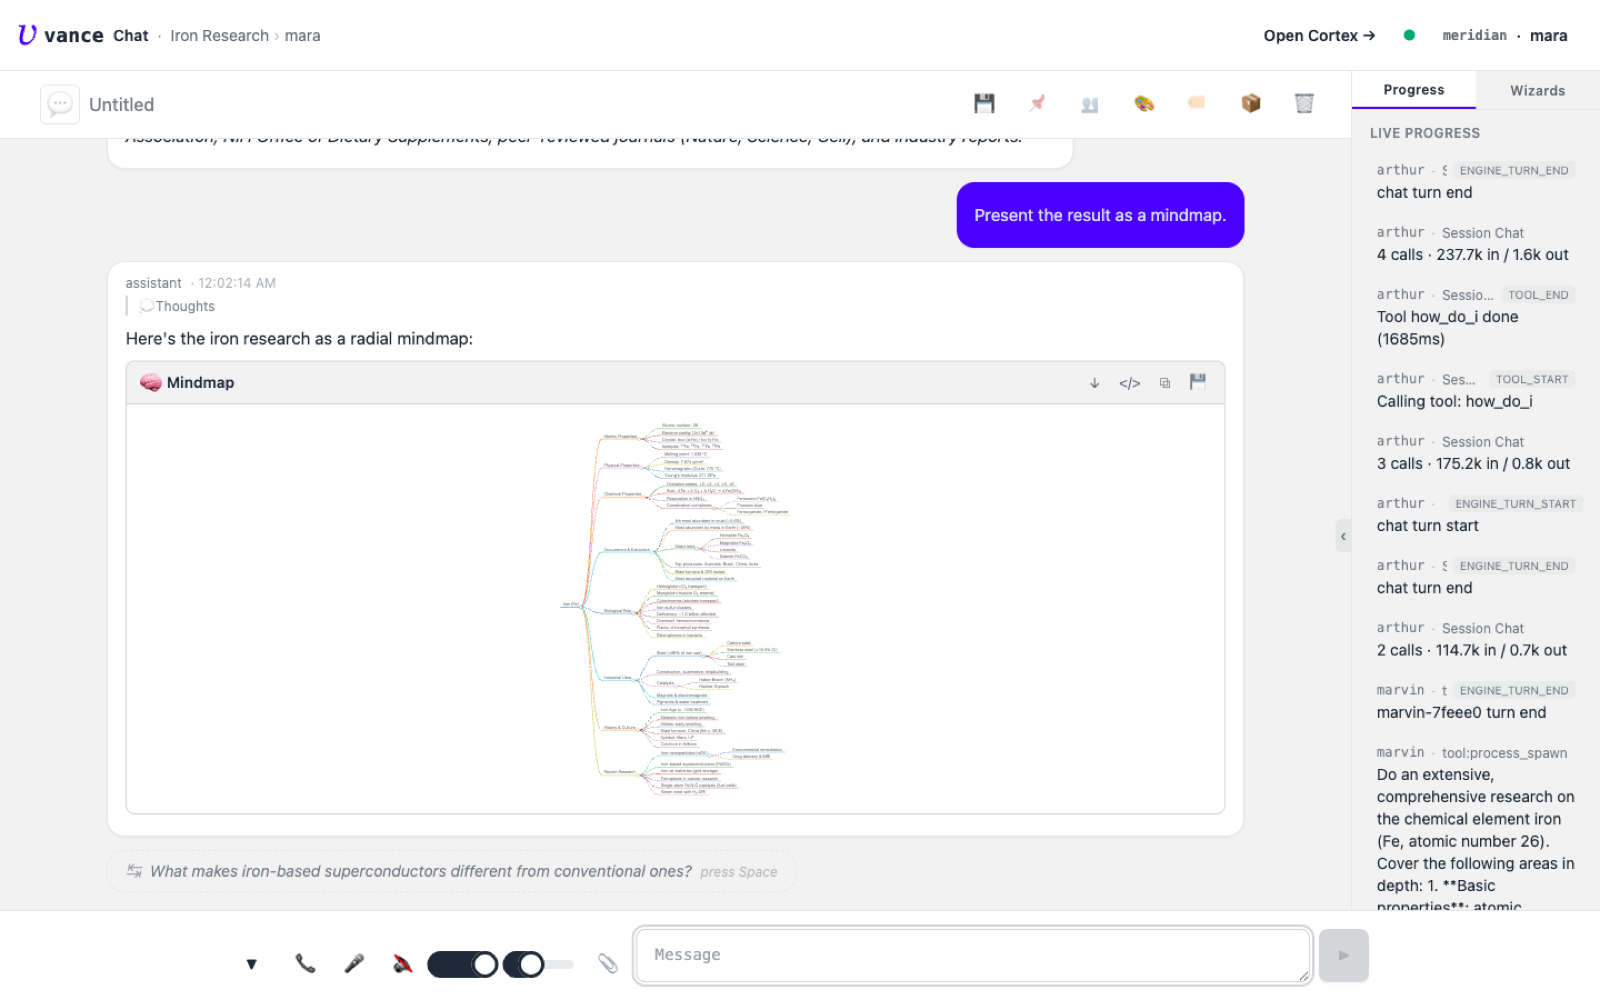Click the Untitled chat title
This screenshot has width=1600, height=1000.
coord(122,104)
